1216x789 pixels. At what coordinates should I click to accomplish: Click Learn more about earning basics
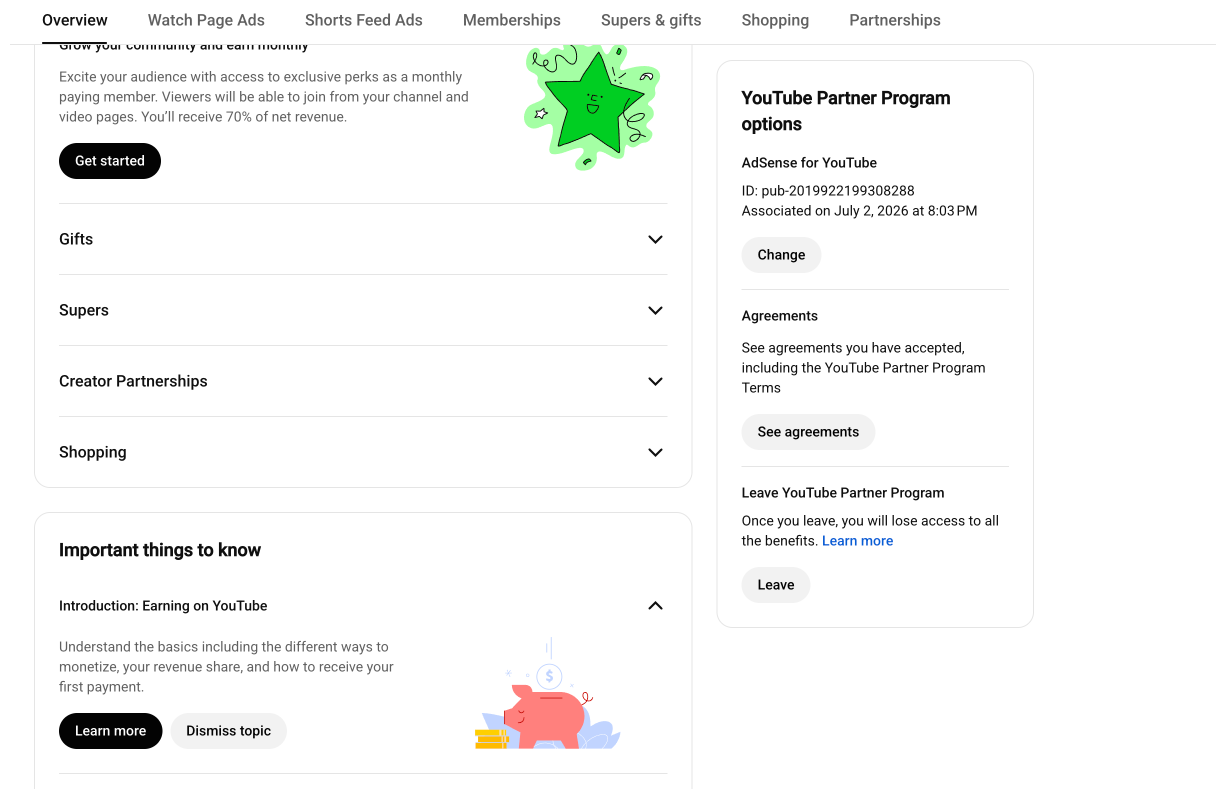110,731
